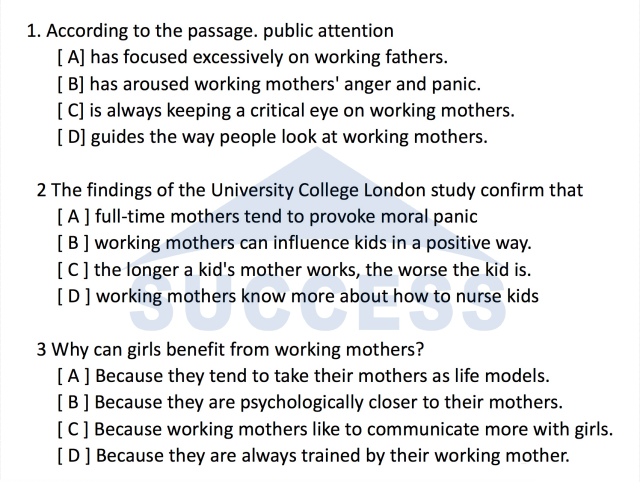Select option D 'guides the way people look'
This screenshot has height=482, width=640.
coord(273,137)
